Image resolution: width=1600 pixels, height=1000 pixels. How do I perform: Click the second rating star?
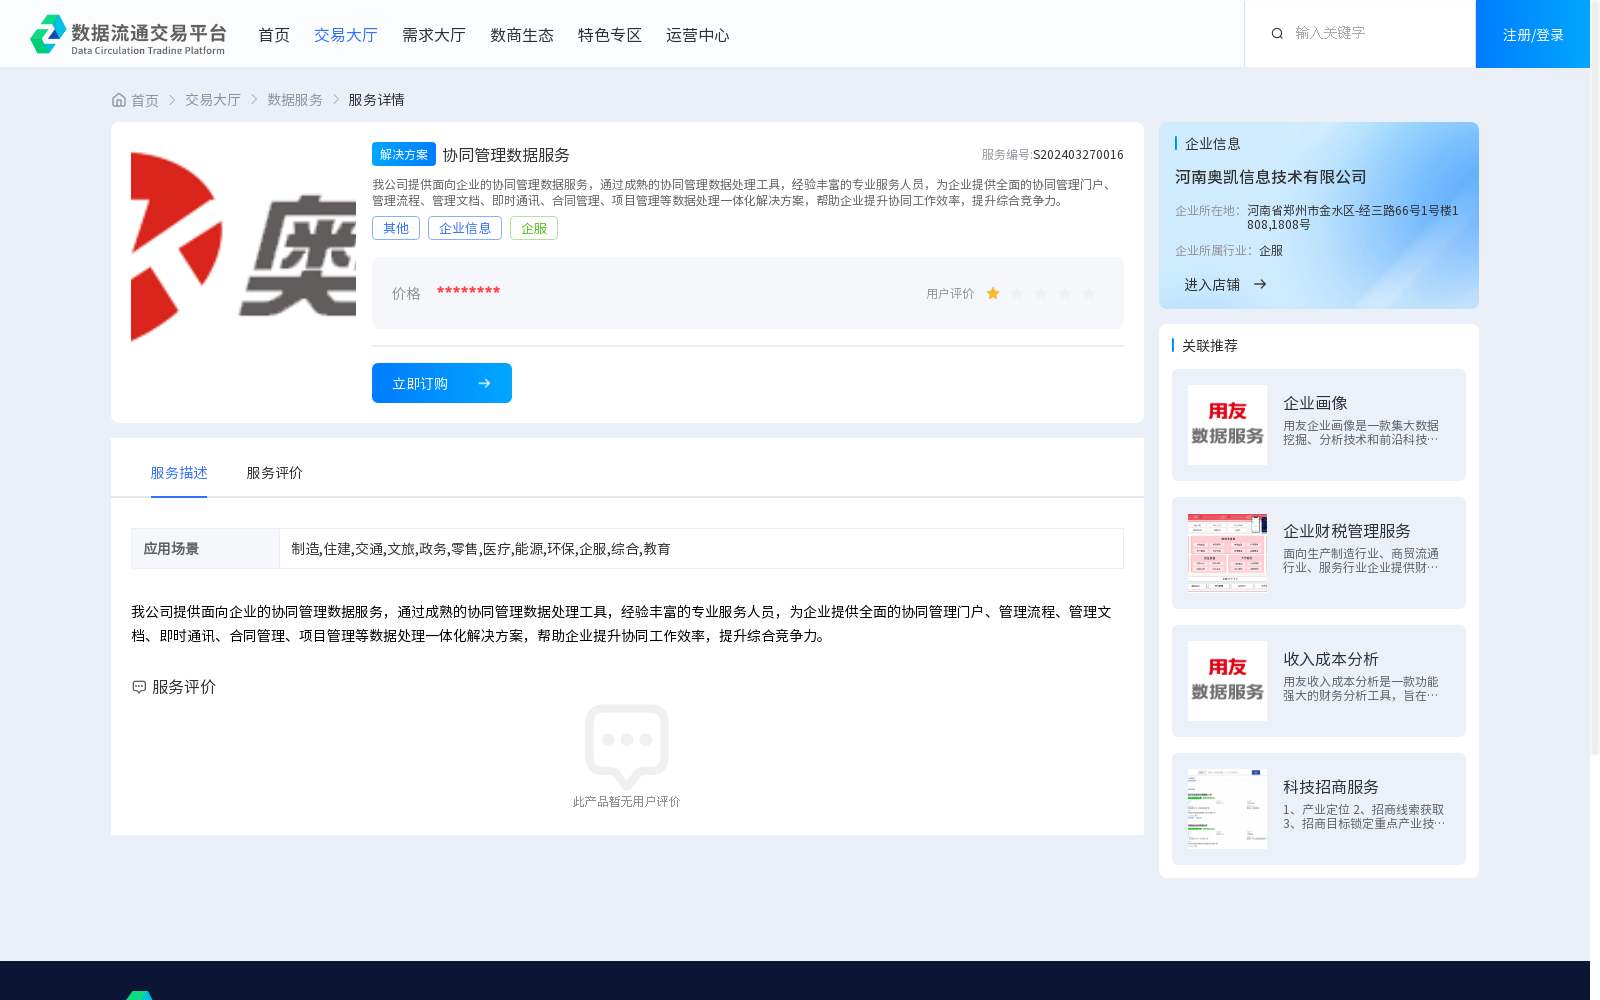1017,293
